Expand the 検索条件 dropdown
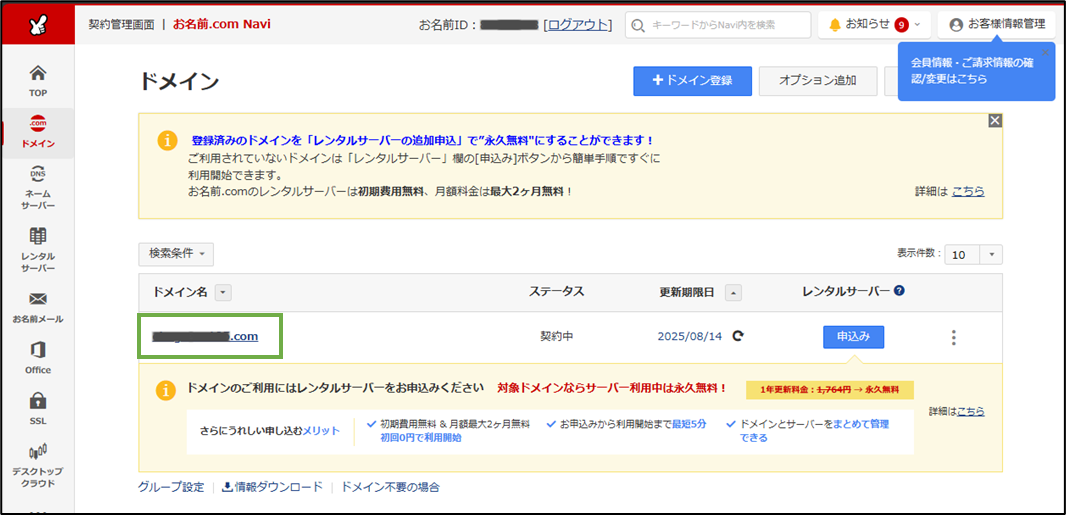 pos(176,254)
